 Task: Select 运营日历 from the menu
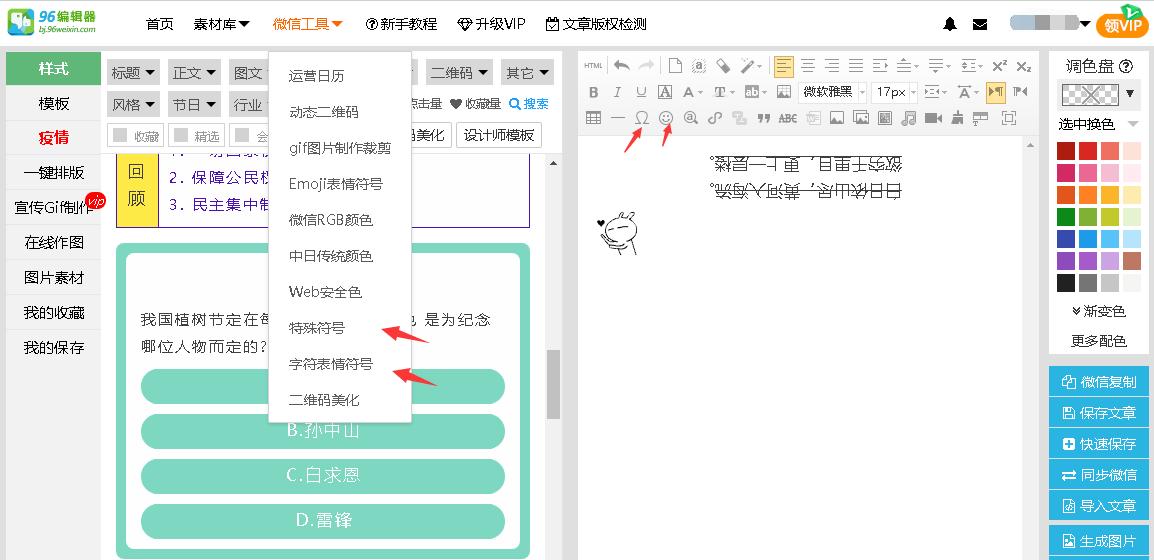(x=316, y=76)
